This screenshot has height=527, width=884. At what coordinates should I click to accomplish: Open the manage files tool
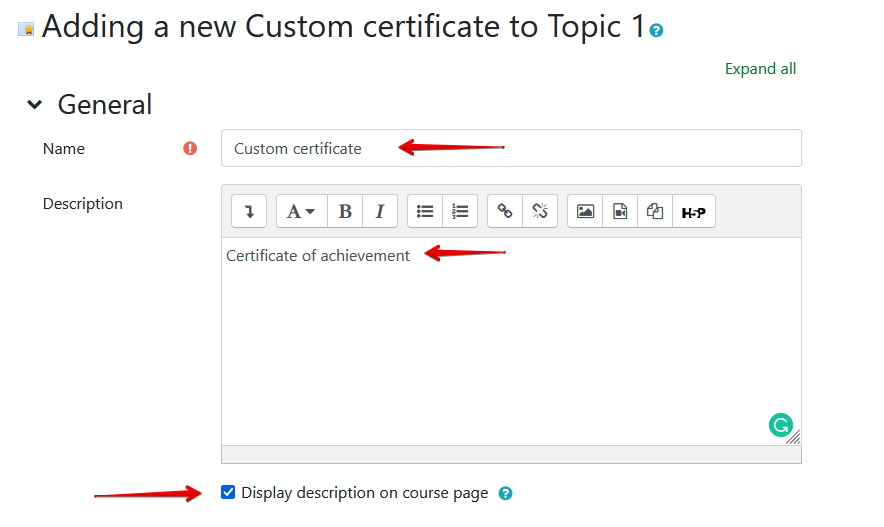655,211
